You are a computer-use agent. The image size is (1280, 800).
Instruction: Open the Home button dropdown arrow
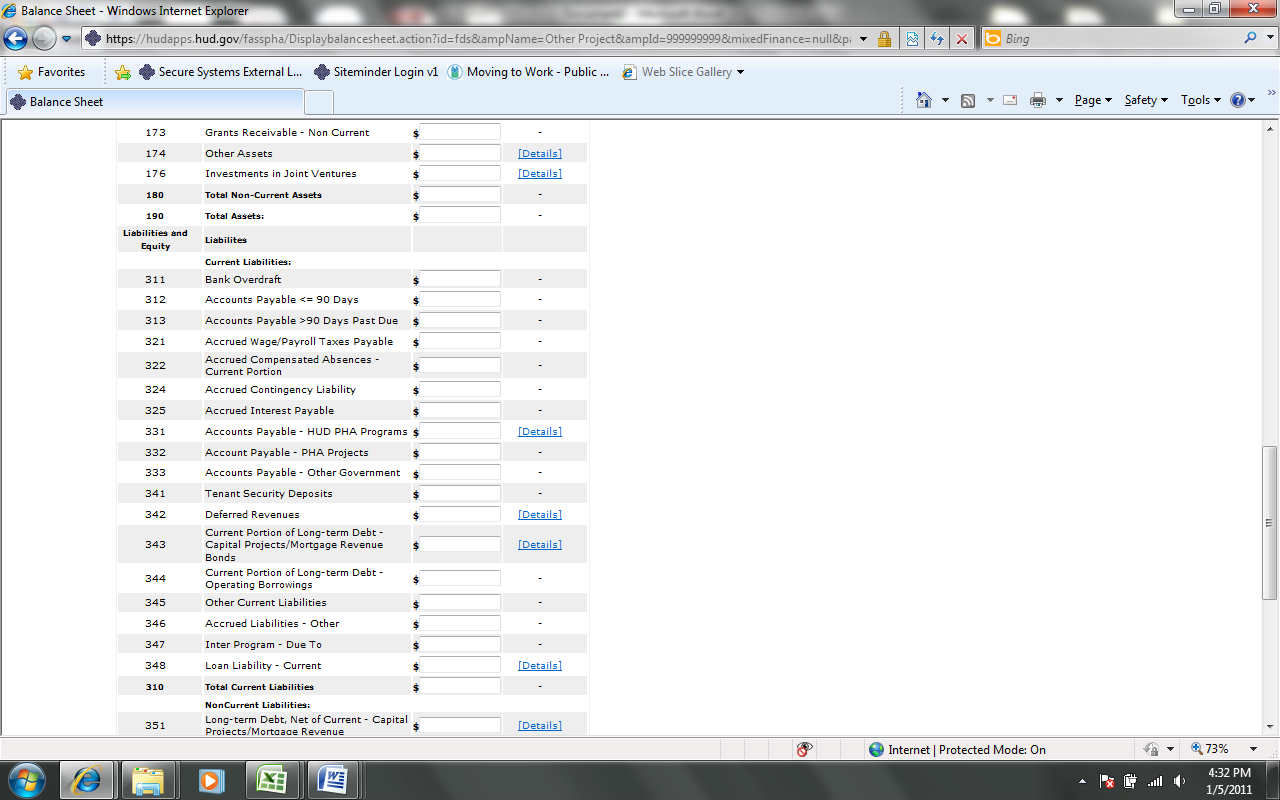click(945, 100)
